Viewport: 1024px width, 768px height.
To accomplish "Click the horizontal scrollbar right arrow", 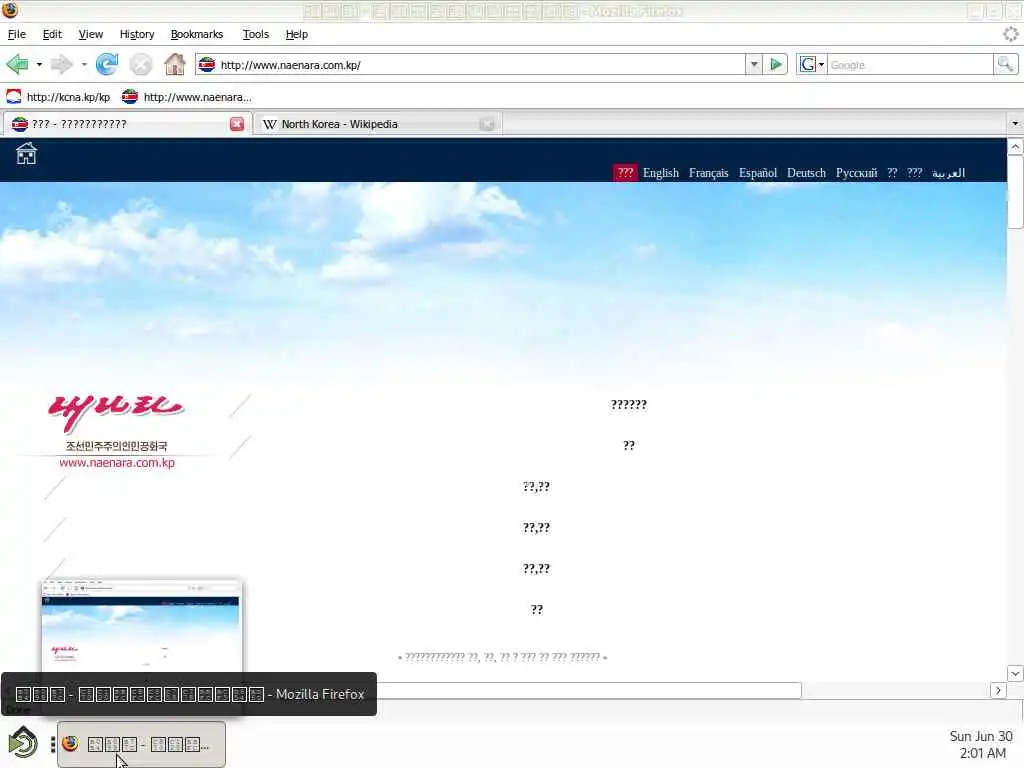I will 998,690.
